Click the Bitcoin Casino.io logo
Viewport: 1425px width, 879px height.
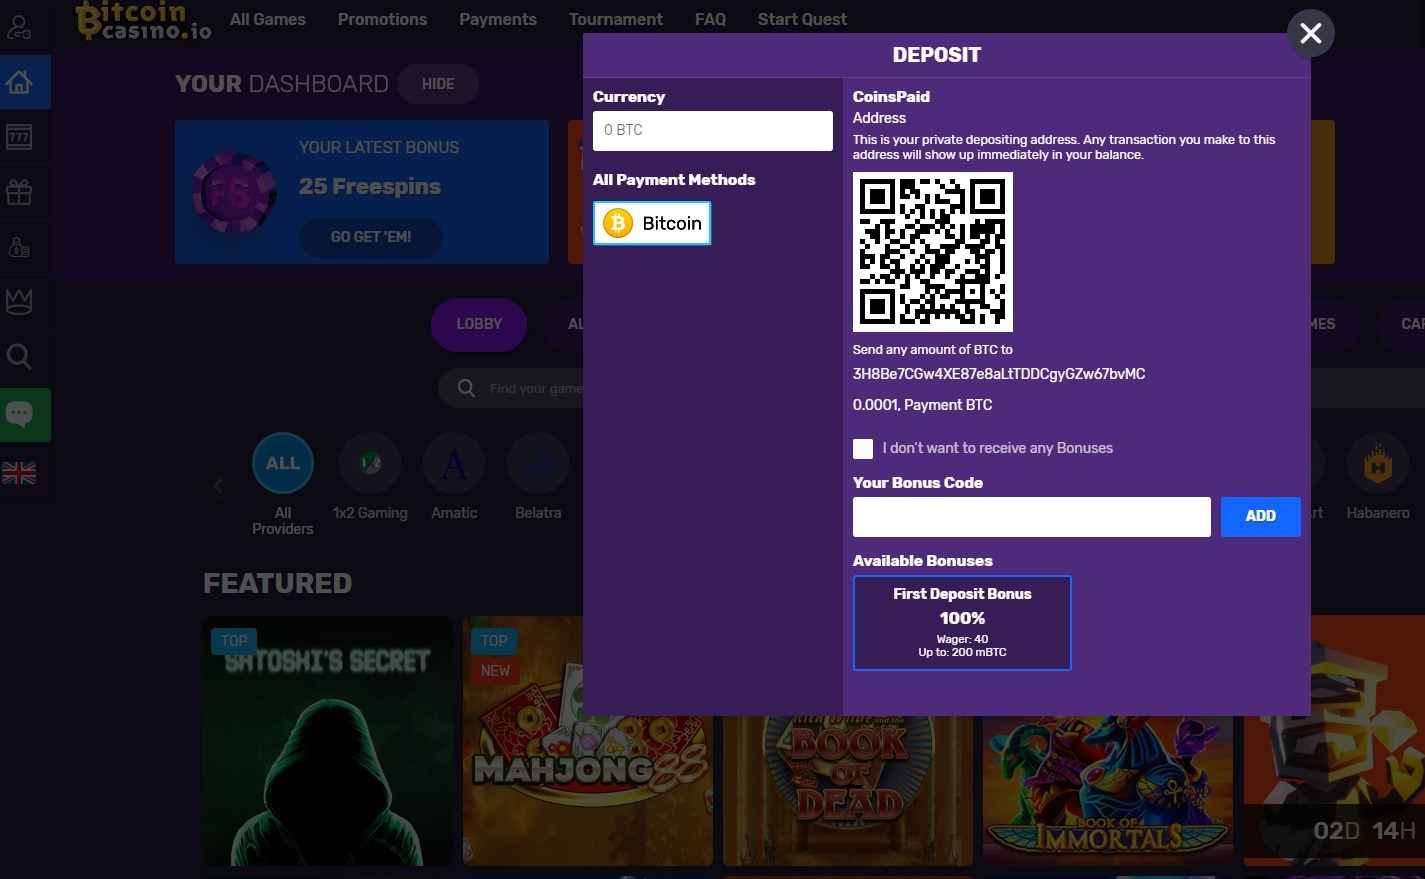(x=144, y=21)
